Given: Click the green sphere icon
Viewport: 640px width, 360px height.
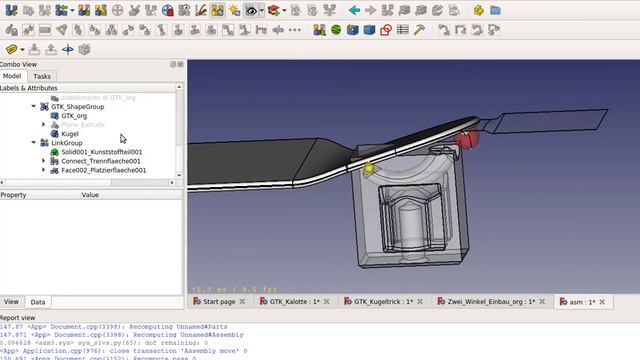Looking at the screenshot, I should tap(336, 30).
